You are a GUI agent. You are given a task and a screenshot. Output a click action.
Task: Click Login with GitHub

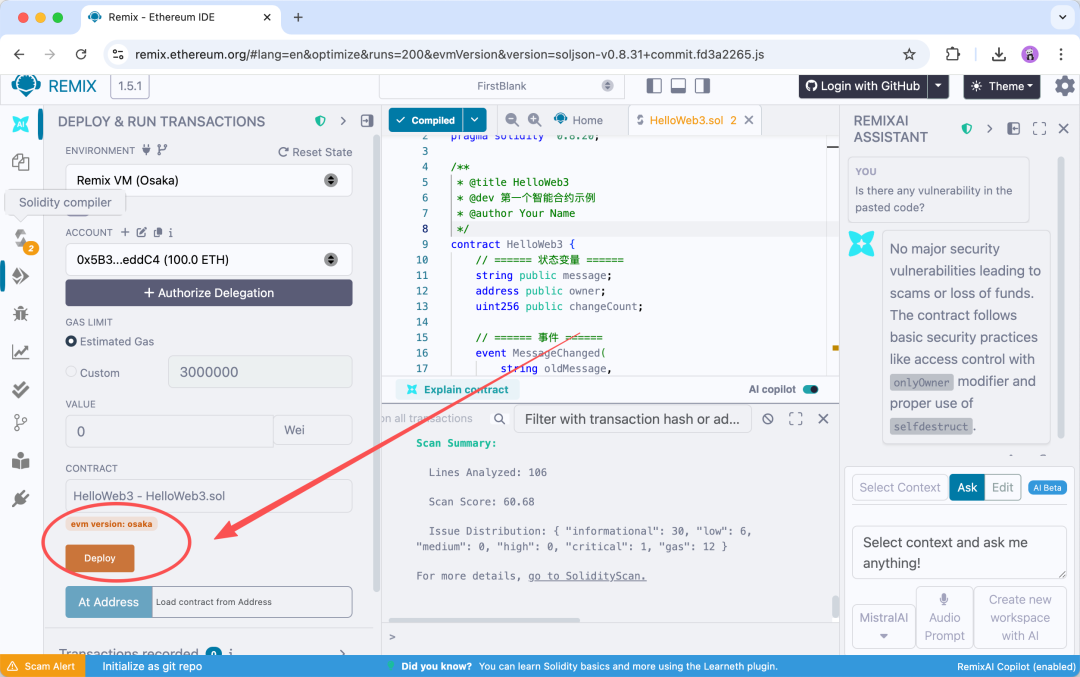coord(863,86)
